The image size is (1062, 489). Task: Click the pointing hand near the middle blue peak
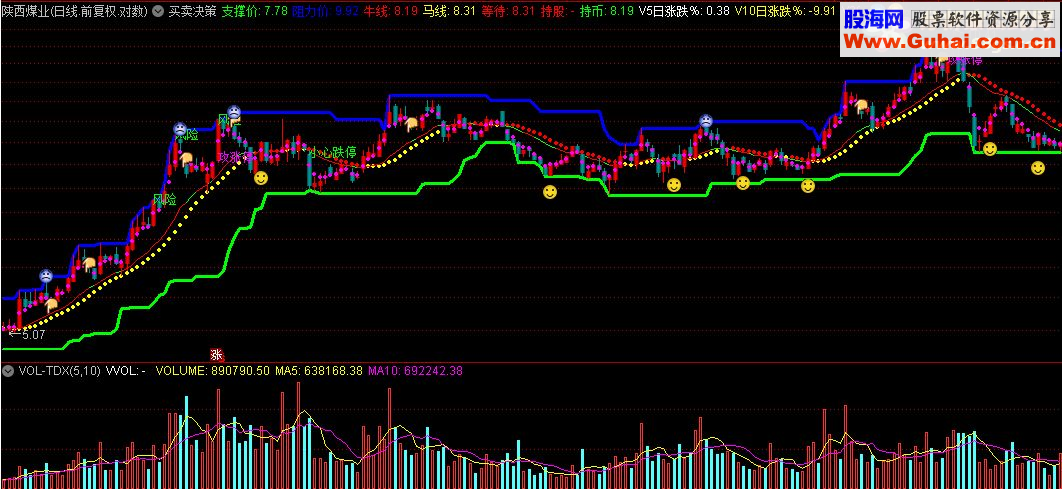pyautogui.click(x=412, y=123)
